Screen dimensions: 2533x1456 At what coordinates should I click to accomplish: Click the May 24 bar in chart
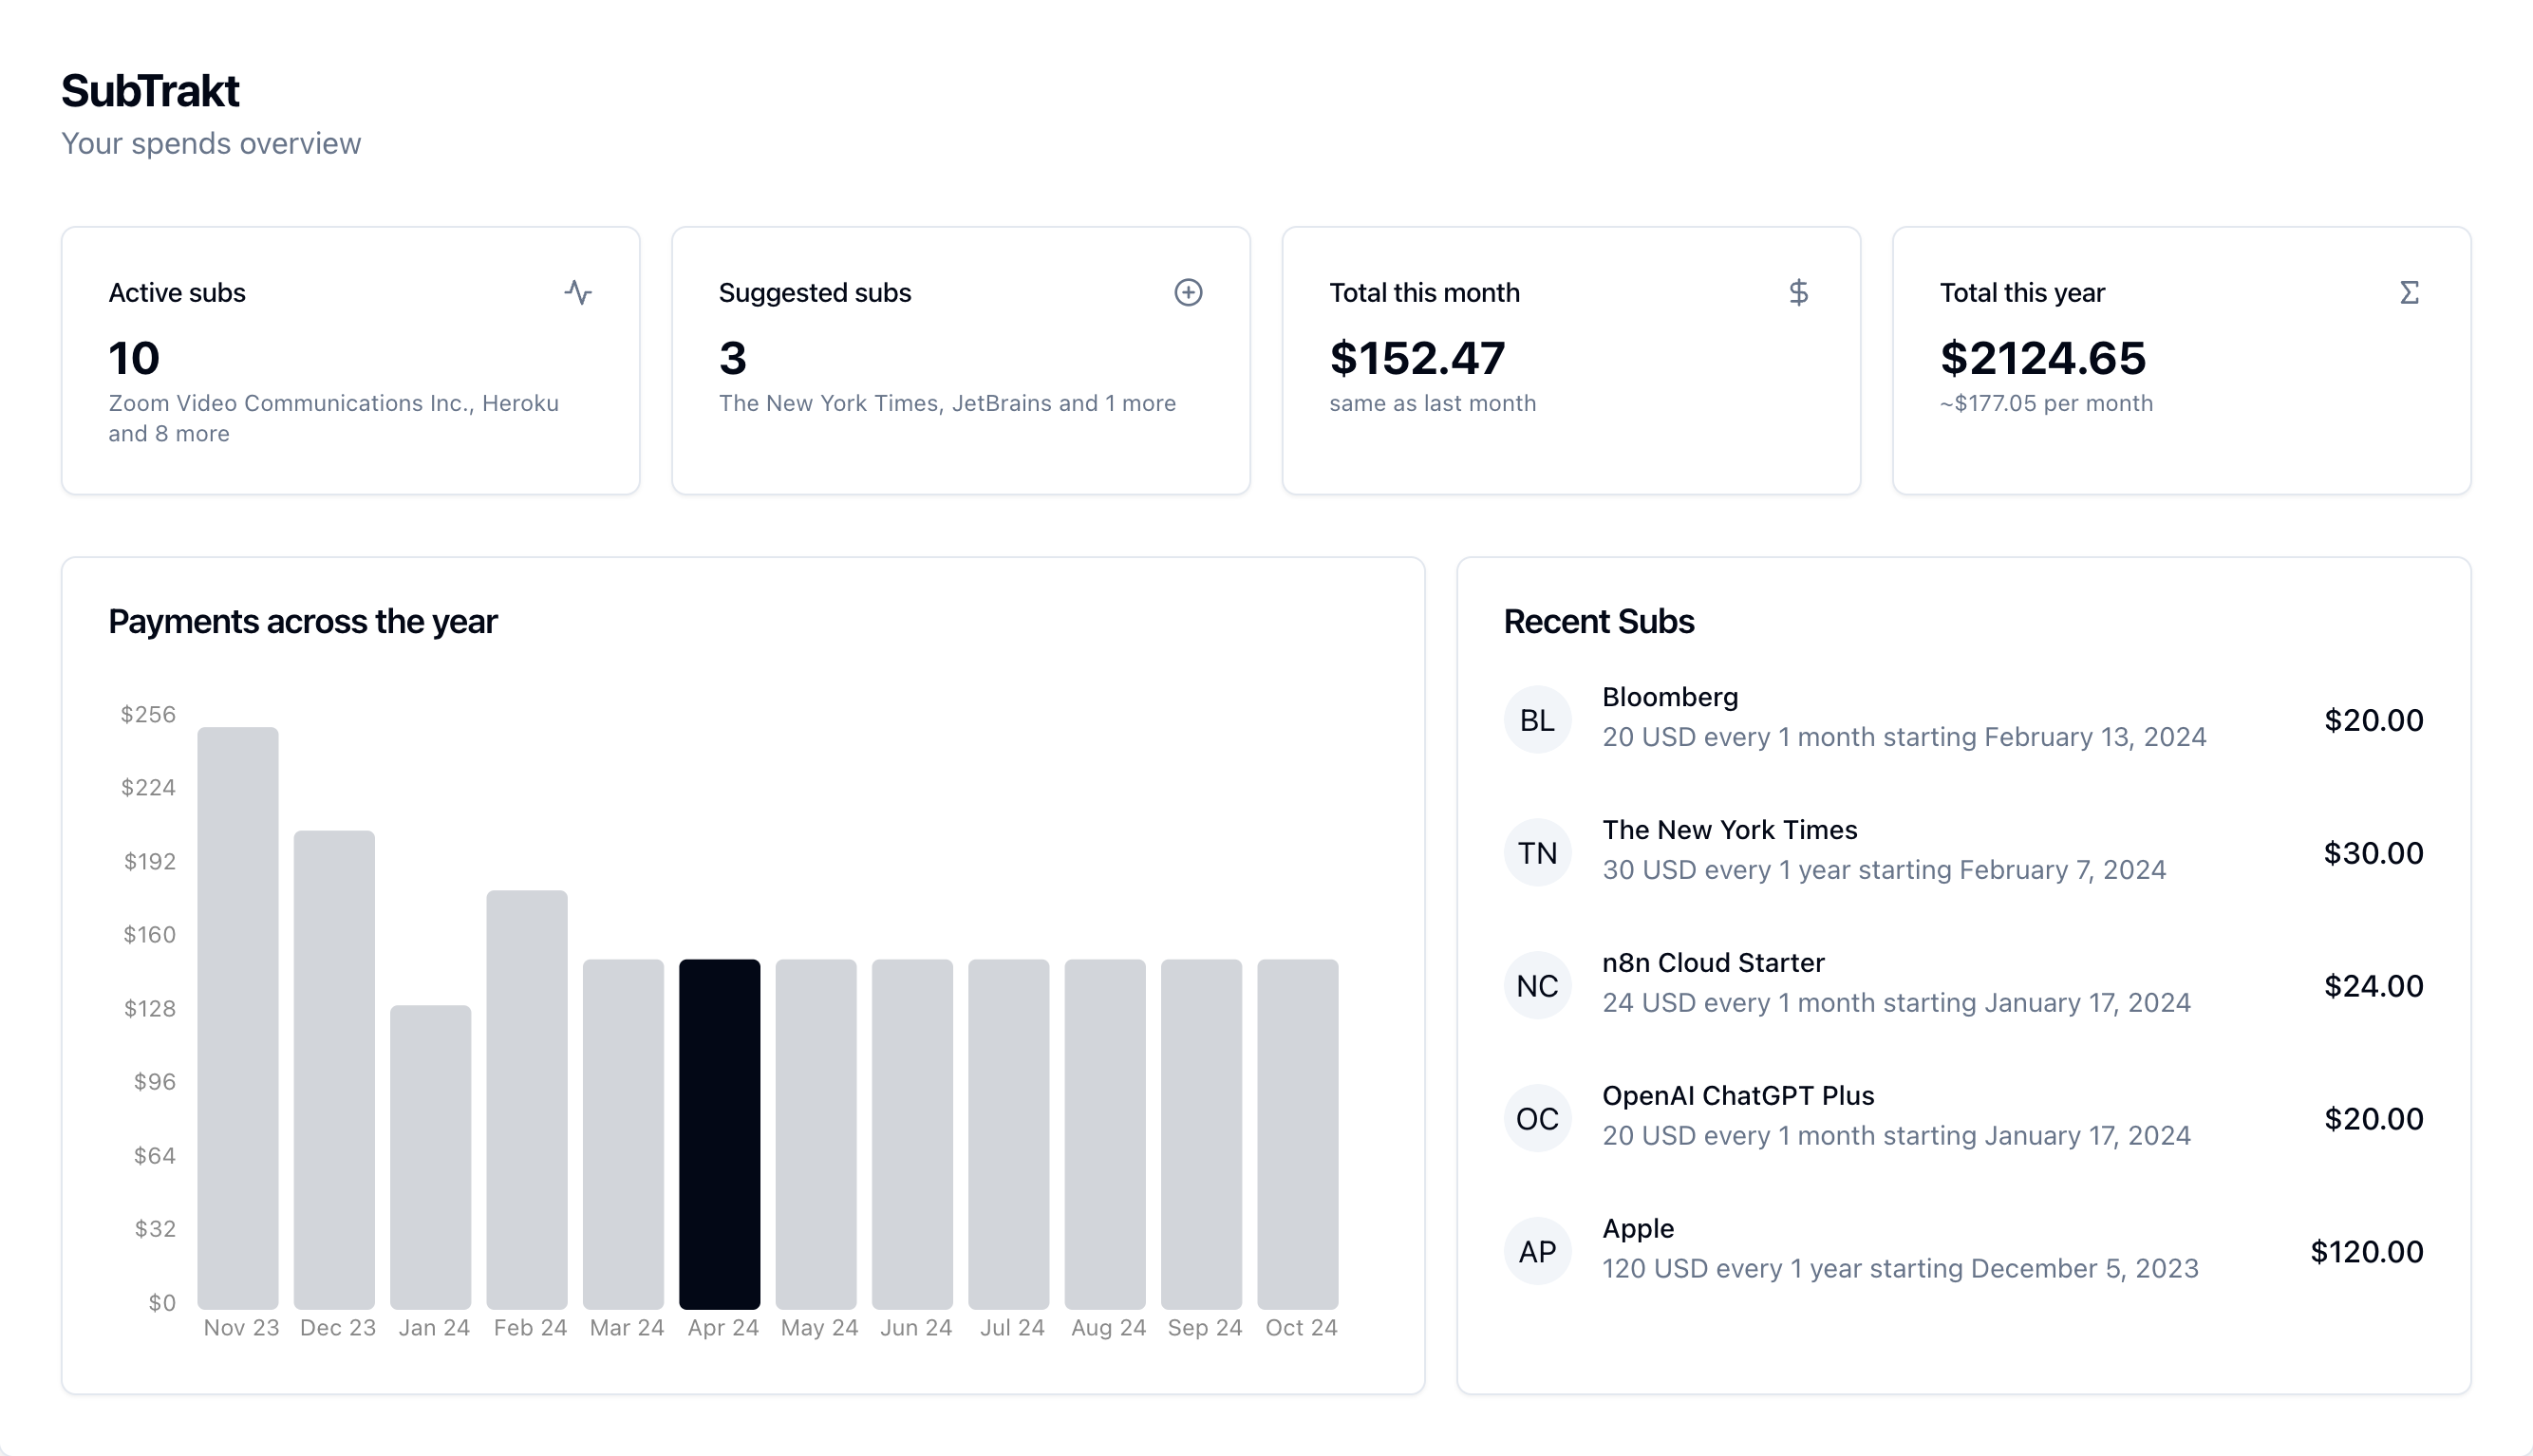point(816,1134)
